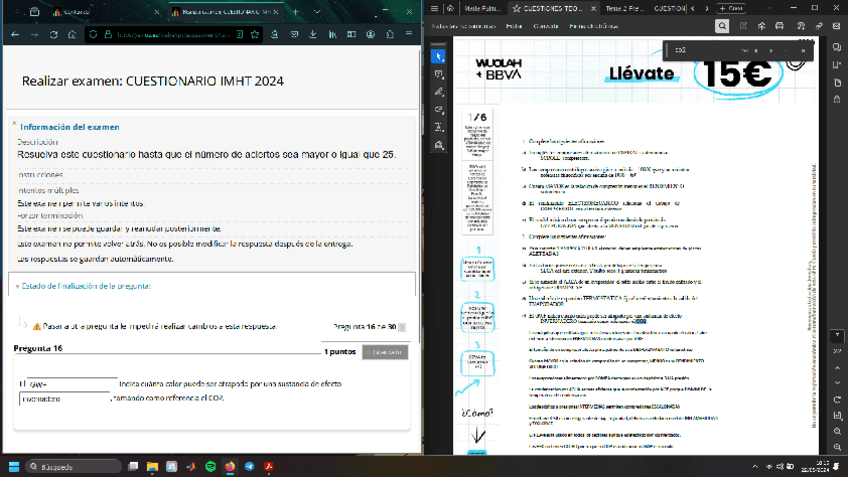Open the browser downloads panel
Screen dimensions: 848x477
click(313, 34)
